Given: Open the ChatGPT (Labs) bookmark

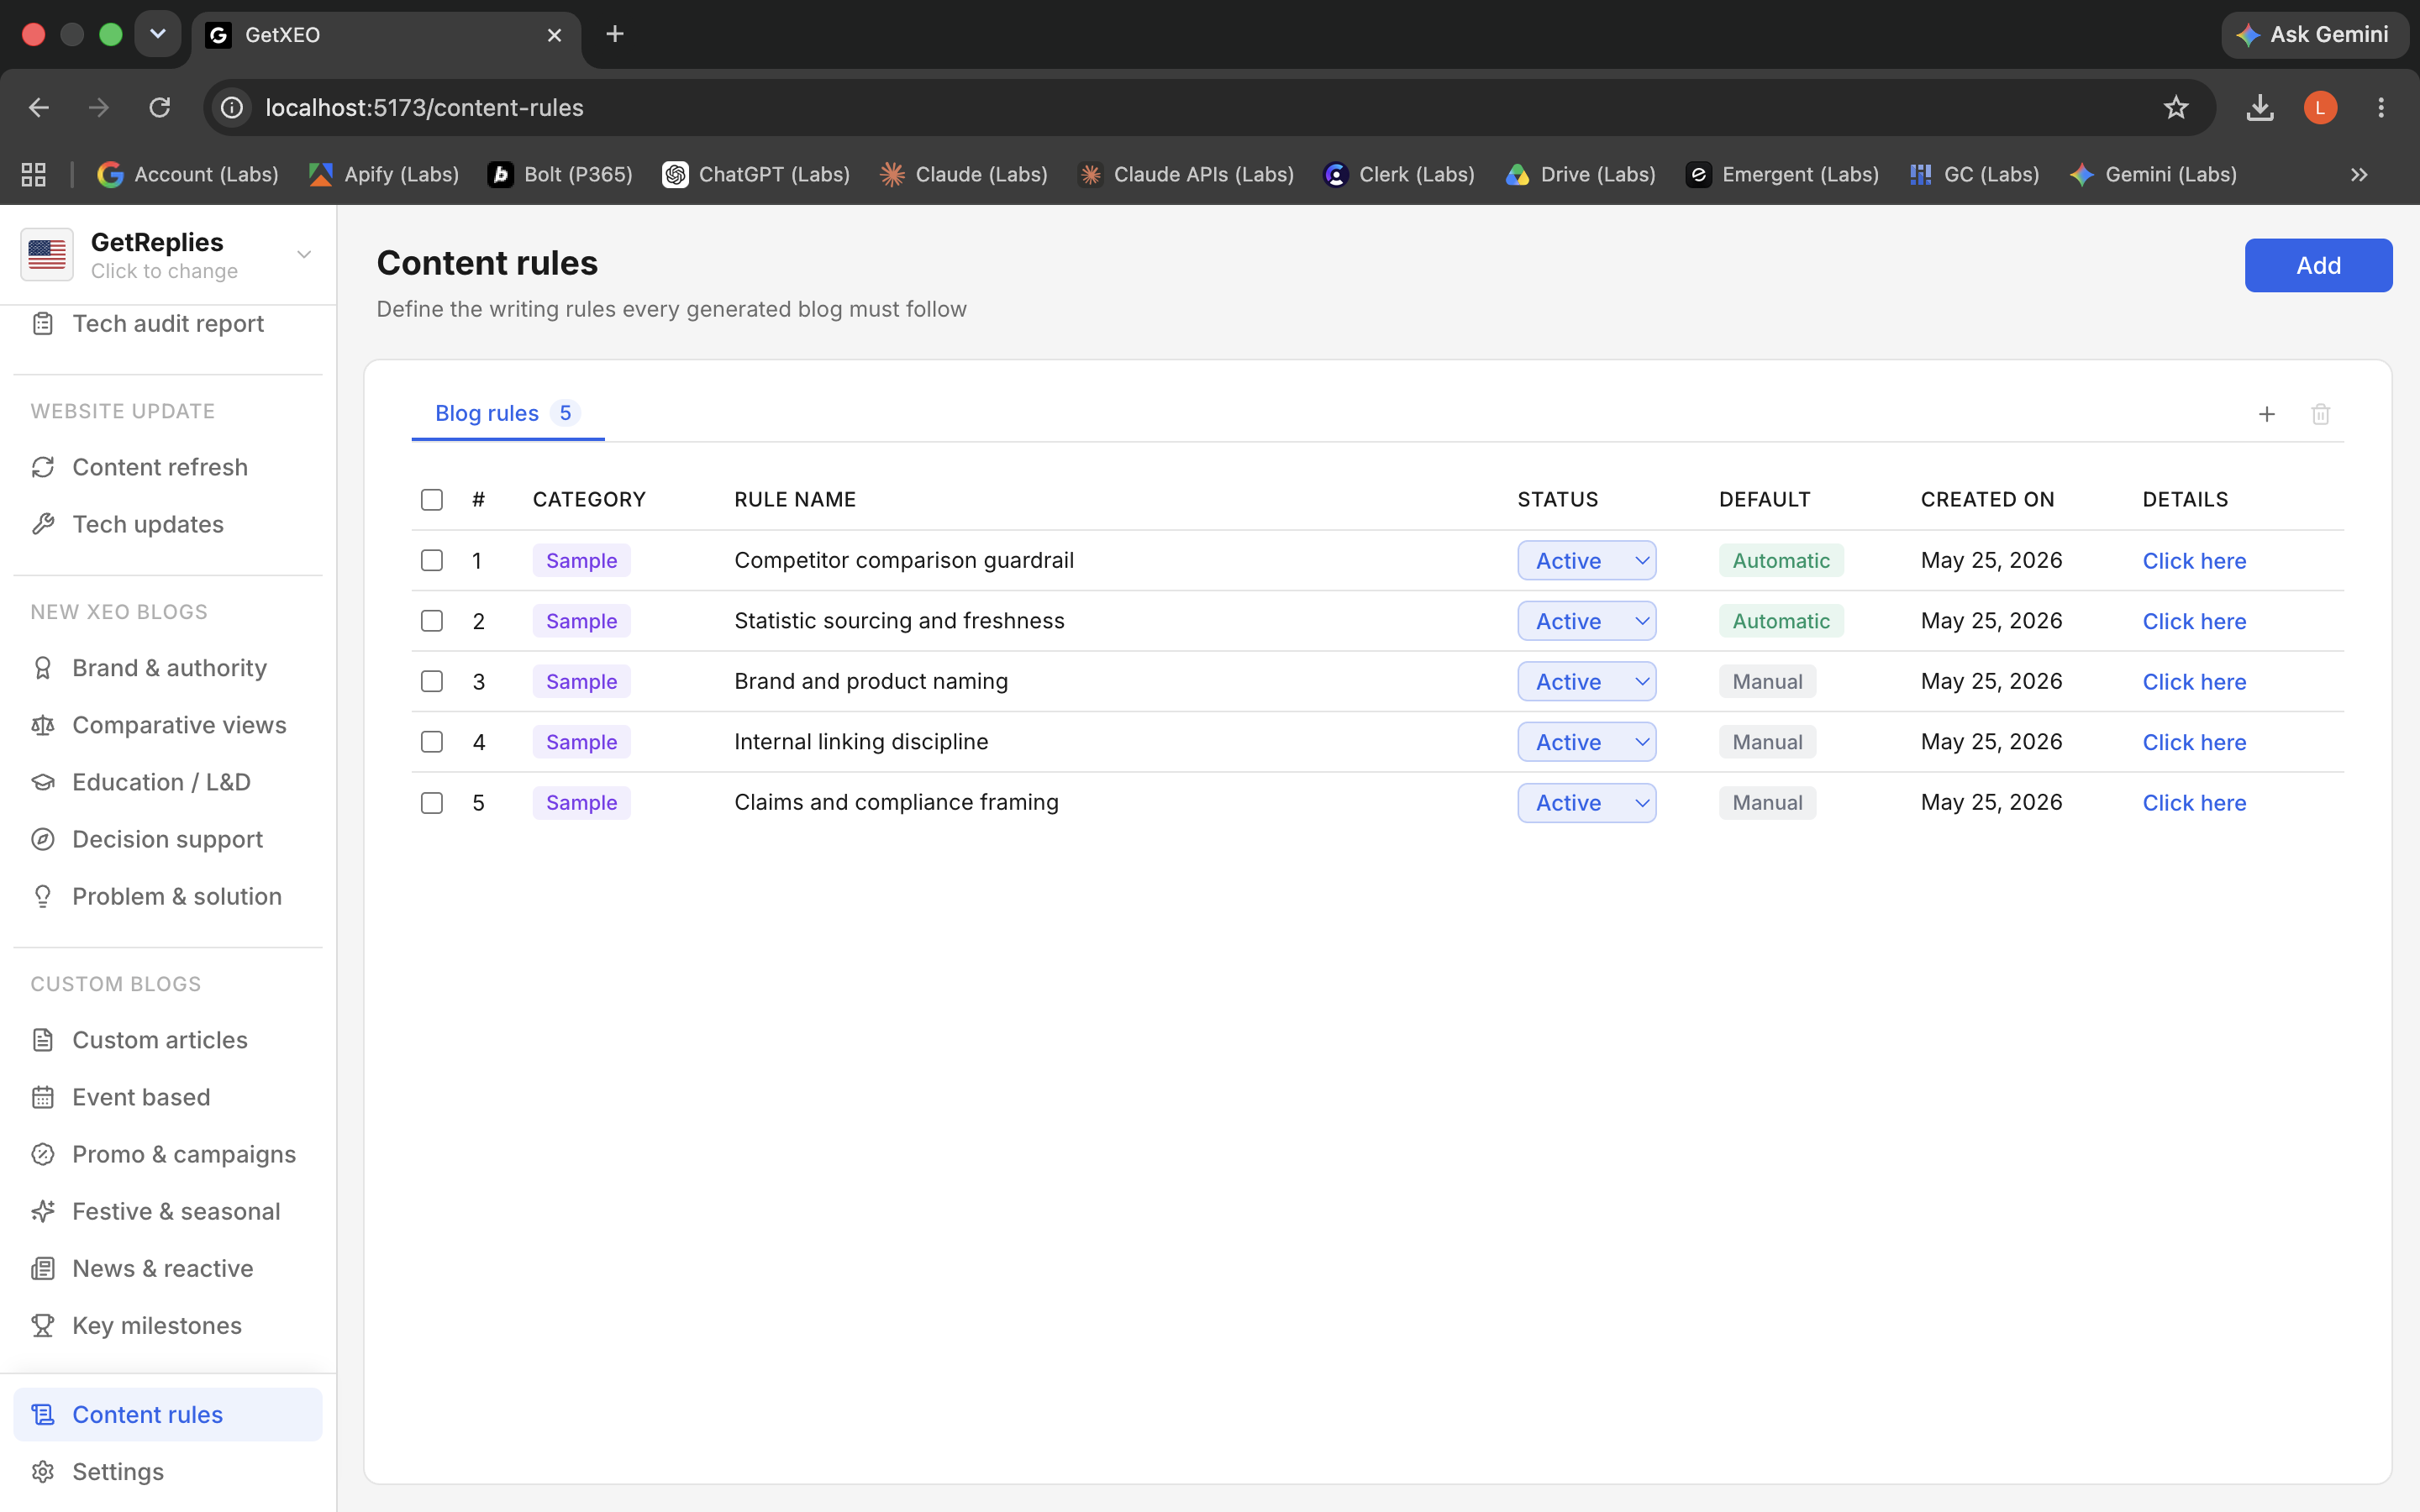Looking at the screenshot, I should (756, 174).
